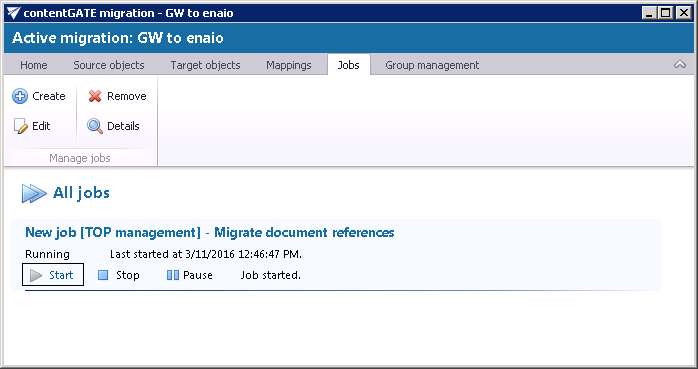Click the Create label in Manage jobs
The height and width of the screenshot is (369, 698).
tap(49, 96)
